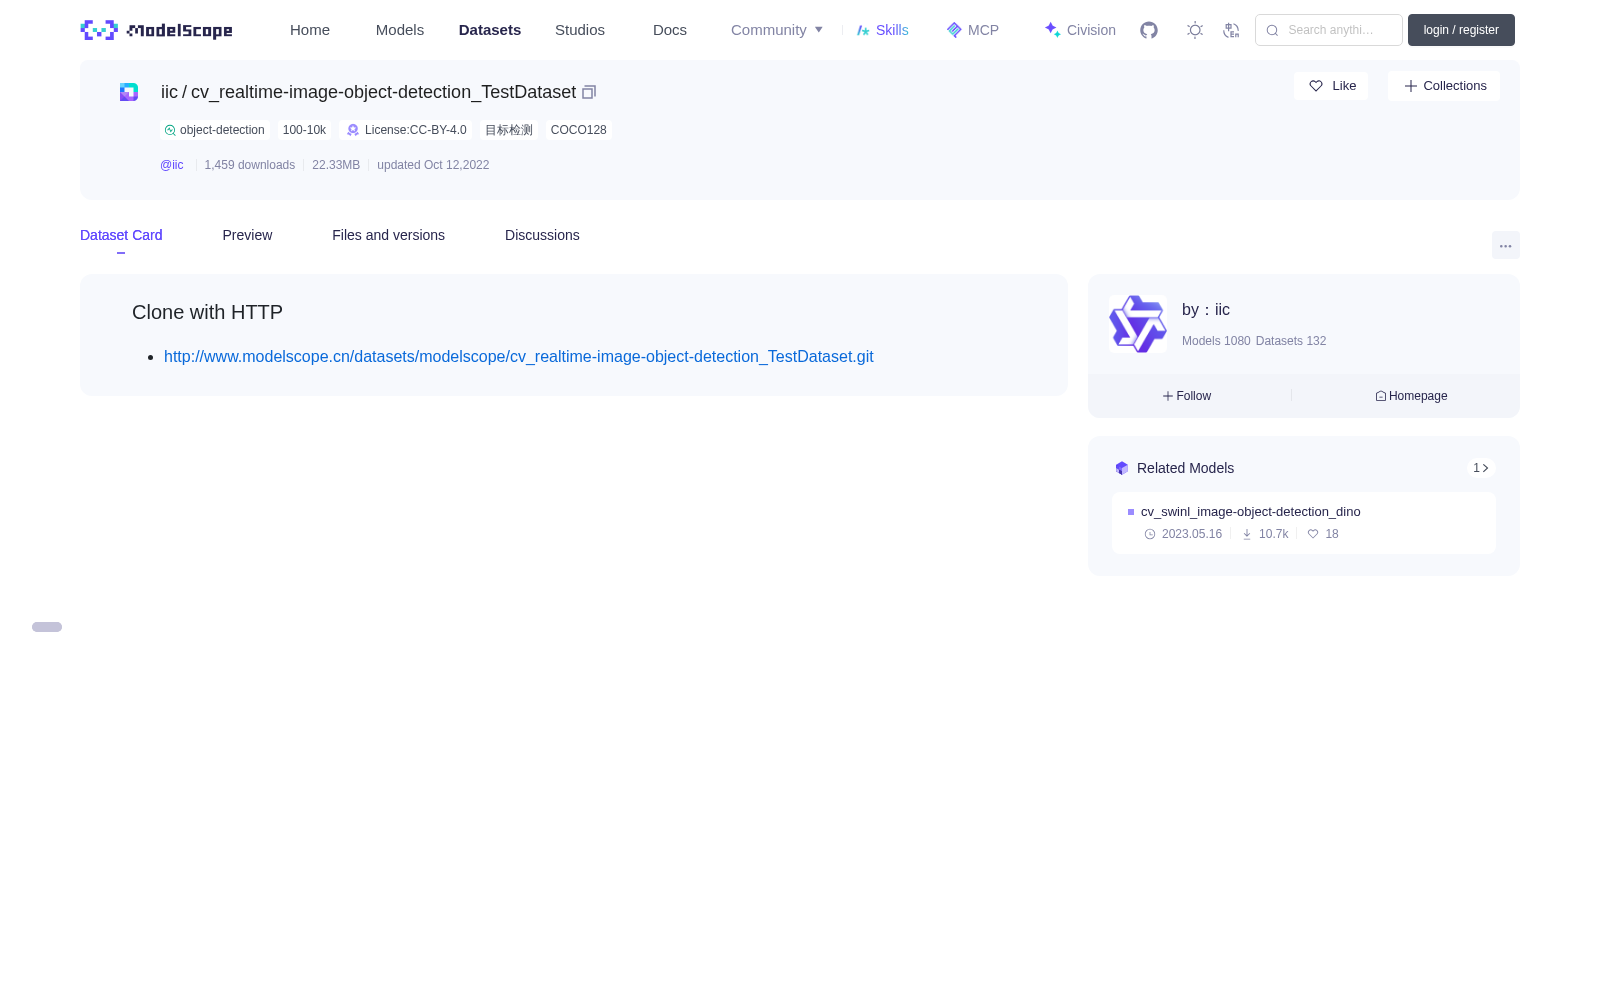Click the Homepage house icon

tap(1381, 396)
